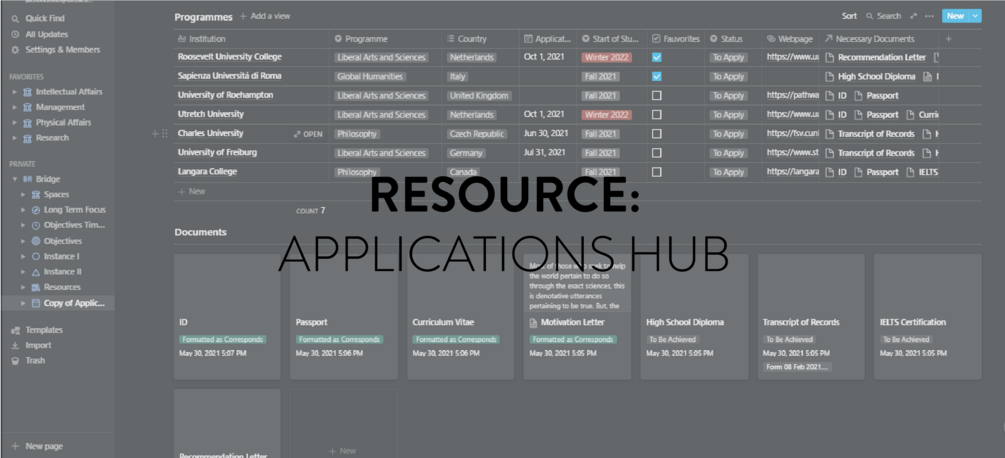Expand Copy of Applic... page toggle
1005x458 pixels.
pos(24,303)
